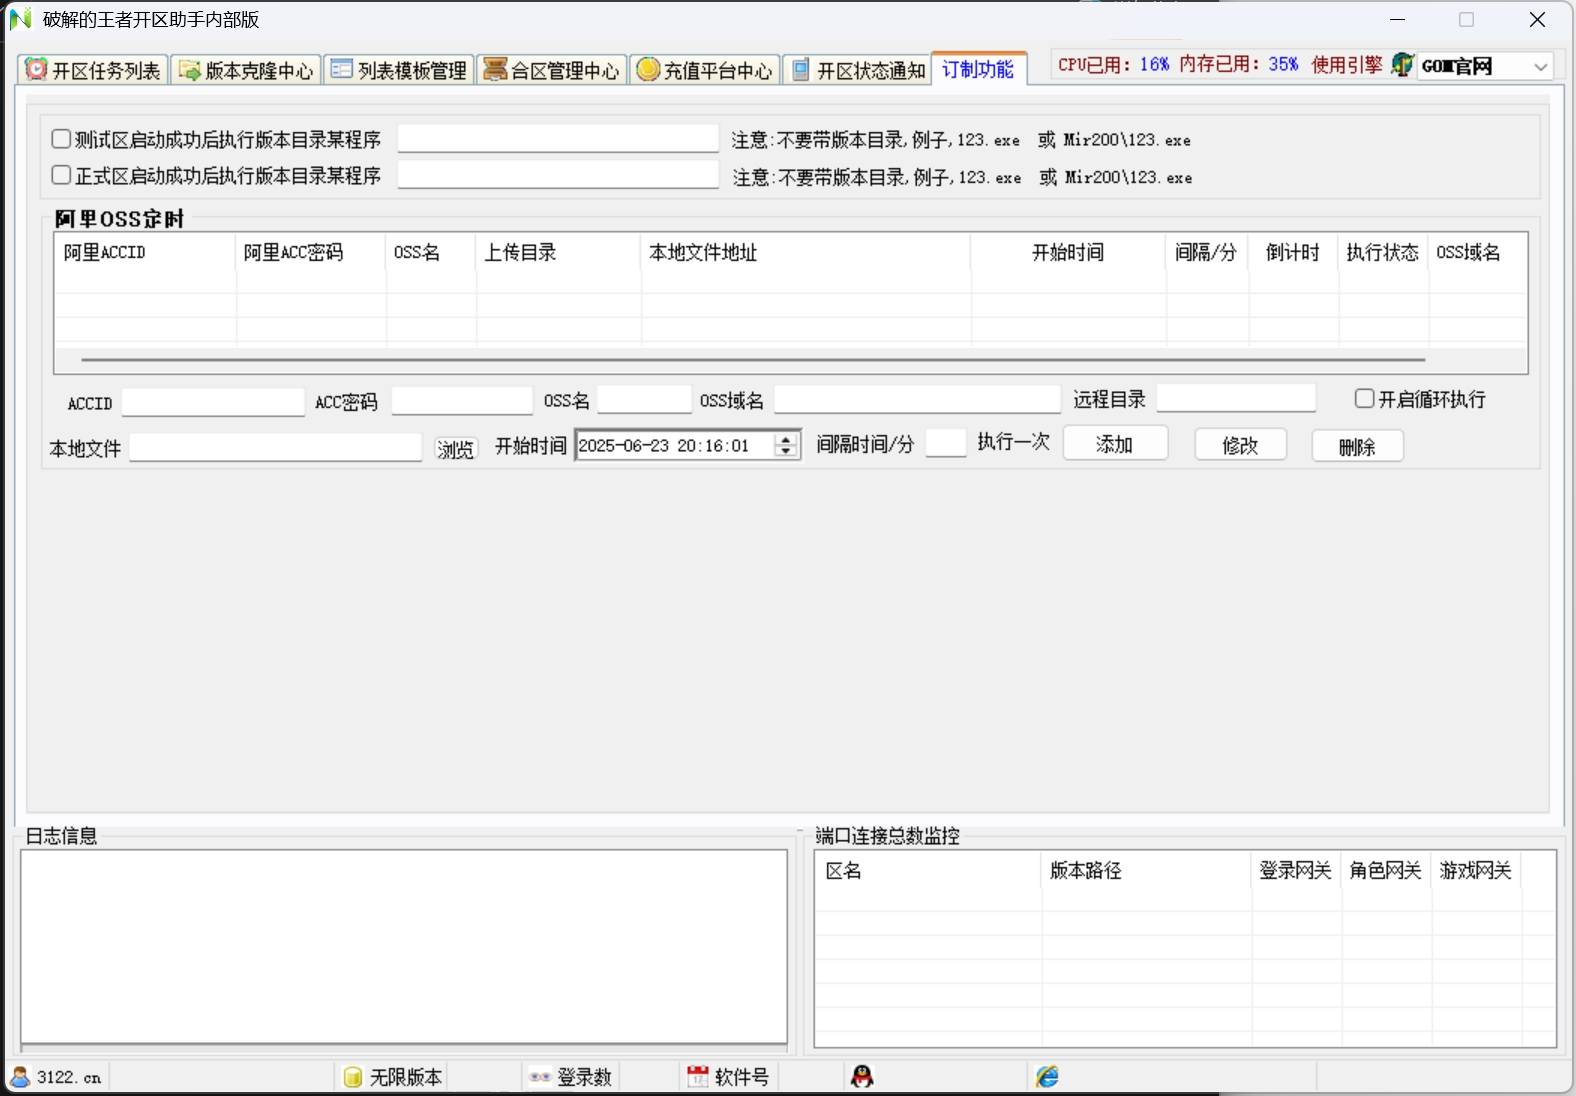Click the 登录数 icon in the status bar
The width and height of the screenshot is (1576, 1096).
540,1077
